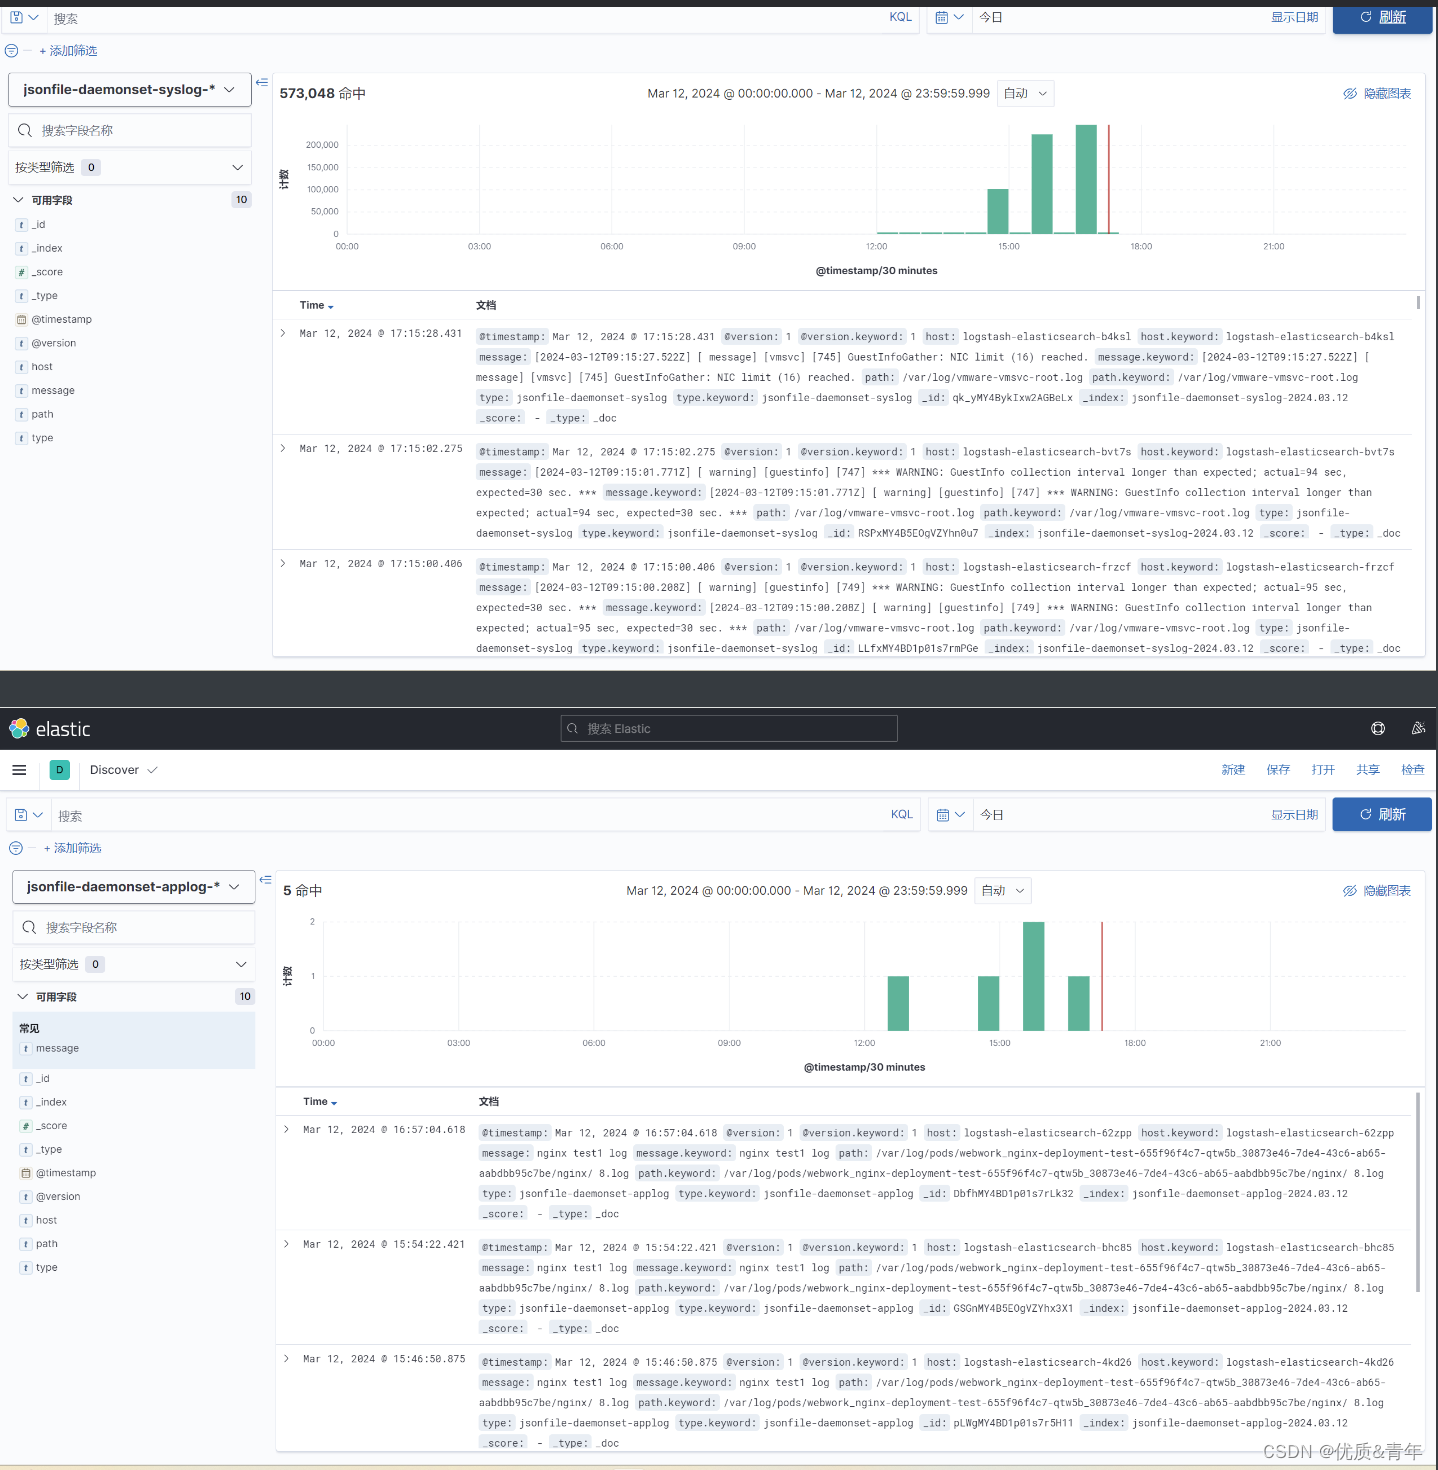1438x1470 pixels.
Task: Select type field in syslog sidebar
Action: (42, 438)
